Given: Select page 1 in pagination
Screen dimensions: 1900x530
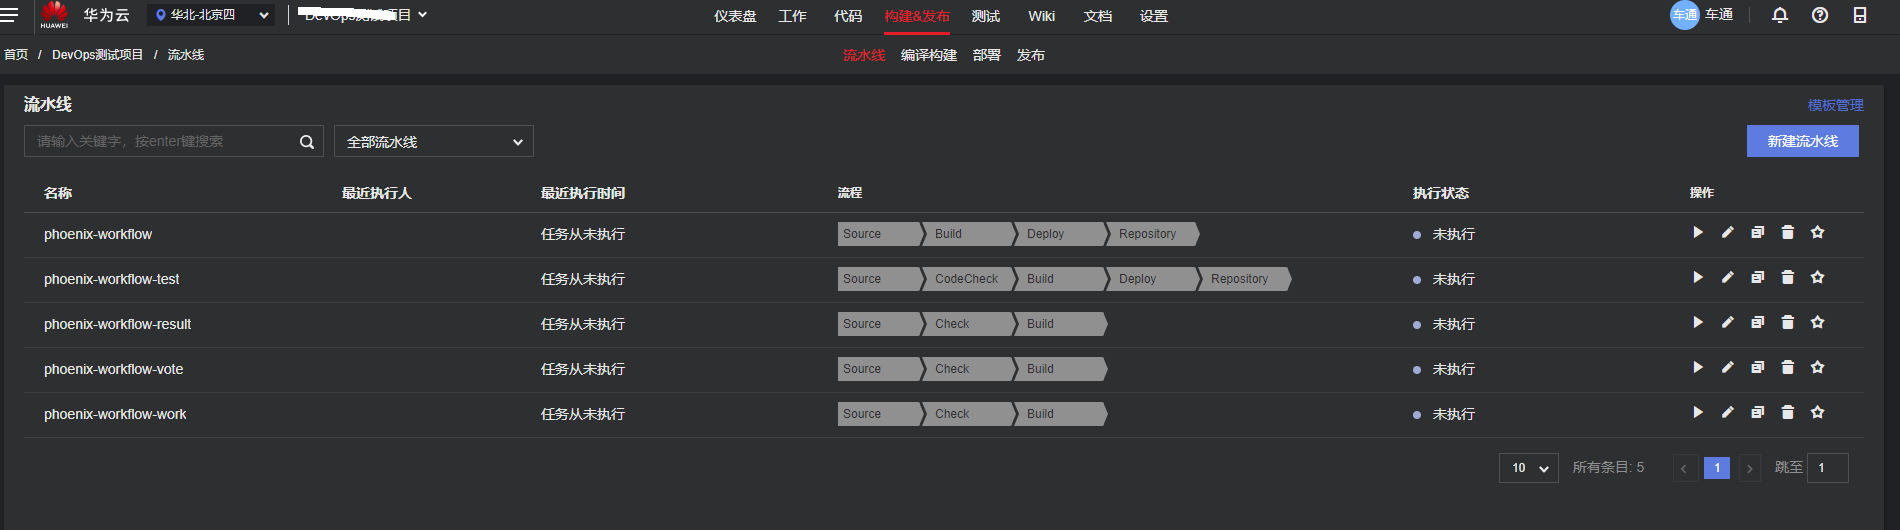Looking at the screenshot, I should pyautogui.click(x=1717, y=468).
